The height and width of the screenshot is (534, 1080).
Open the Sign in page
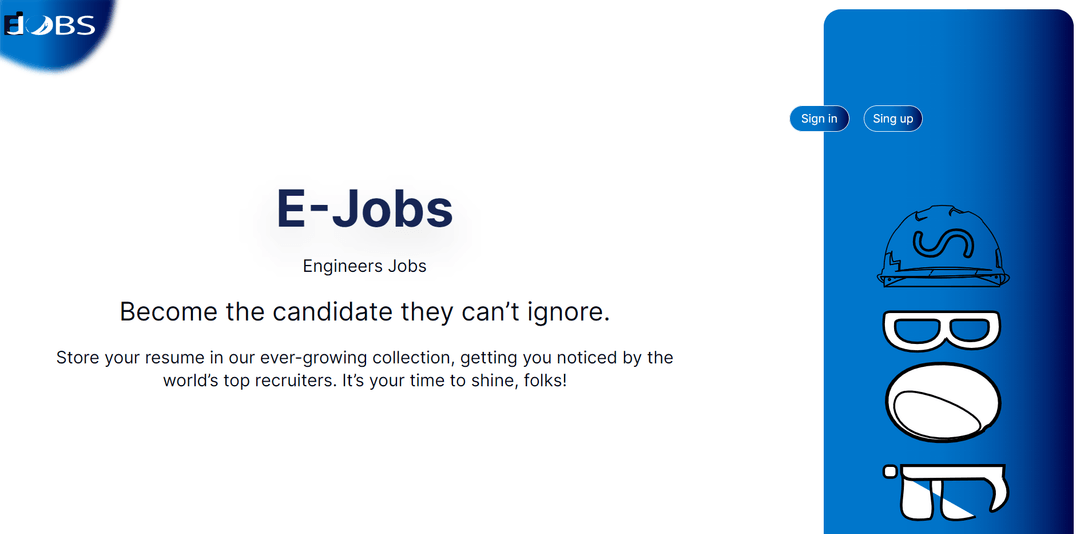pos(819,119)
